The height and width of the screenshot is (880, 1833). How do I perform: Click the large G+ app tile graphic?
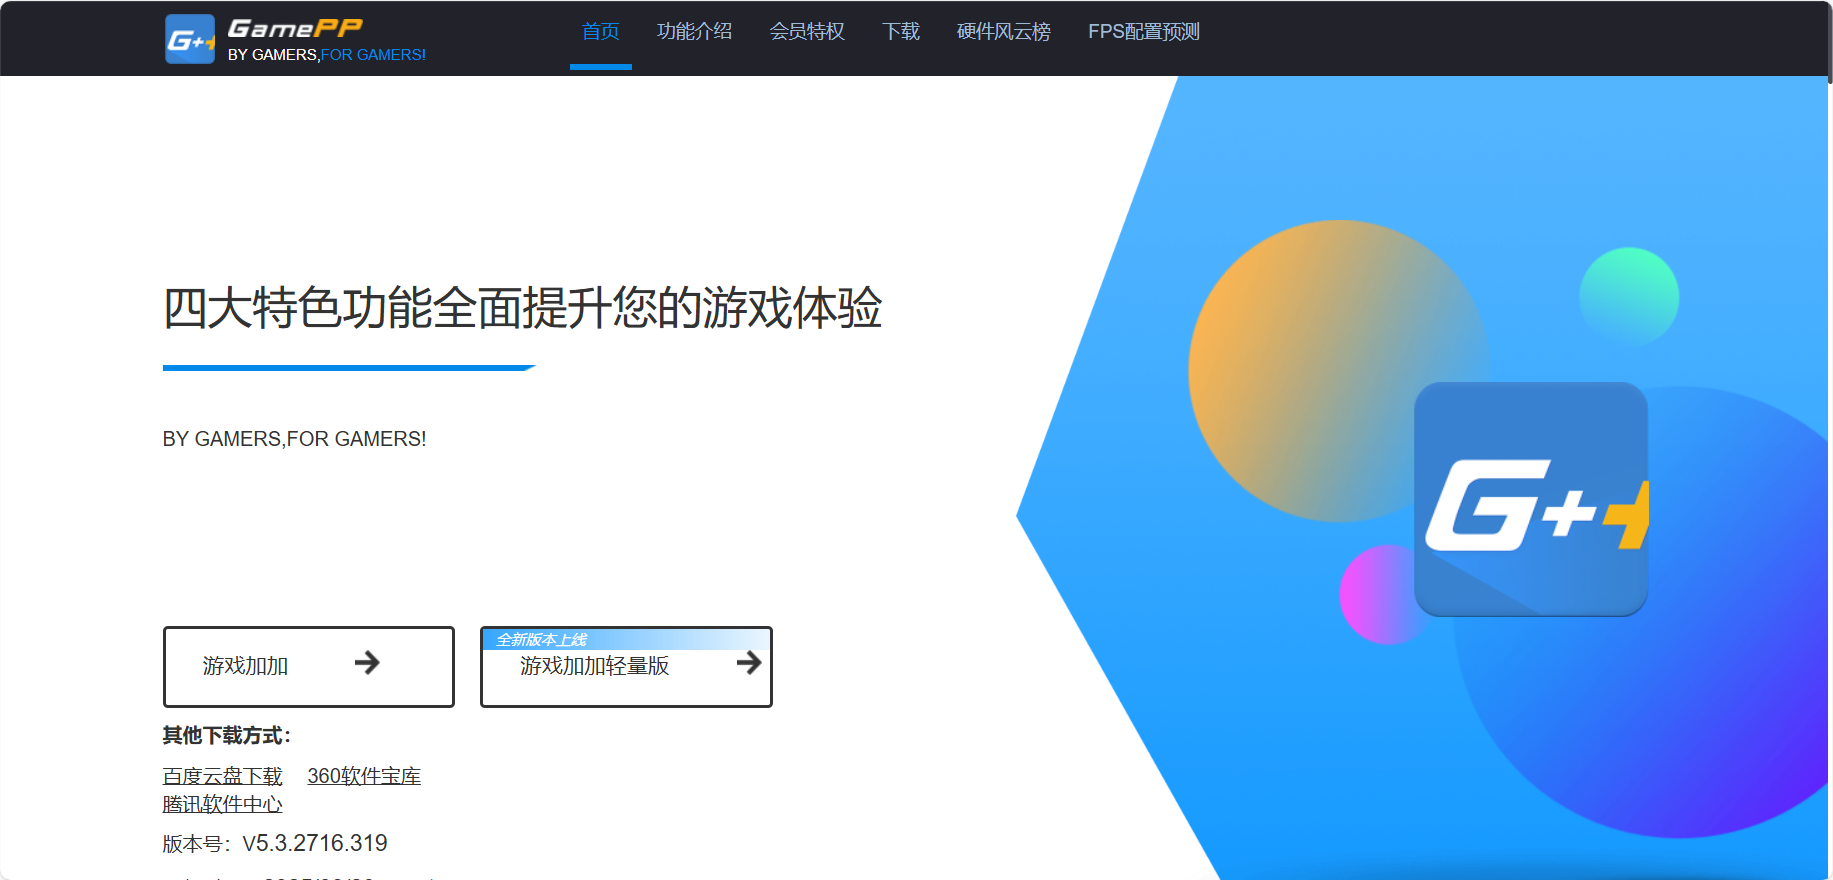[x=1531, y=499]
